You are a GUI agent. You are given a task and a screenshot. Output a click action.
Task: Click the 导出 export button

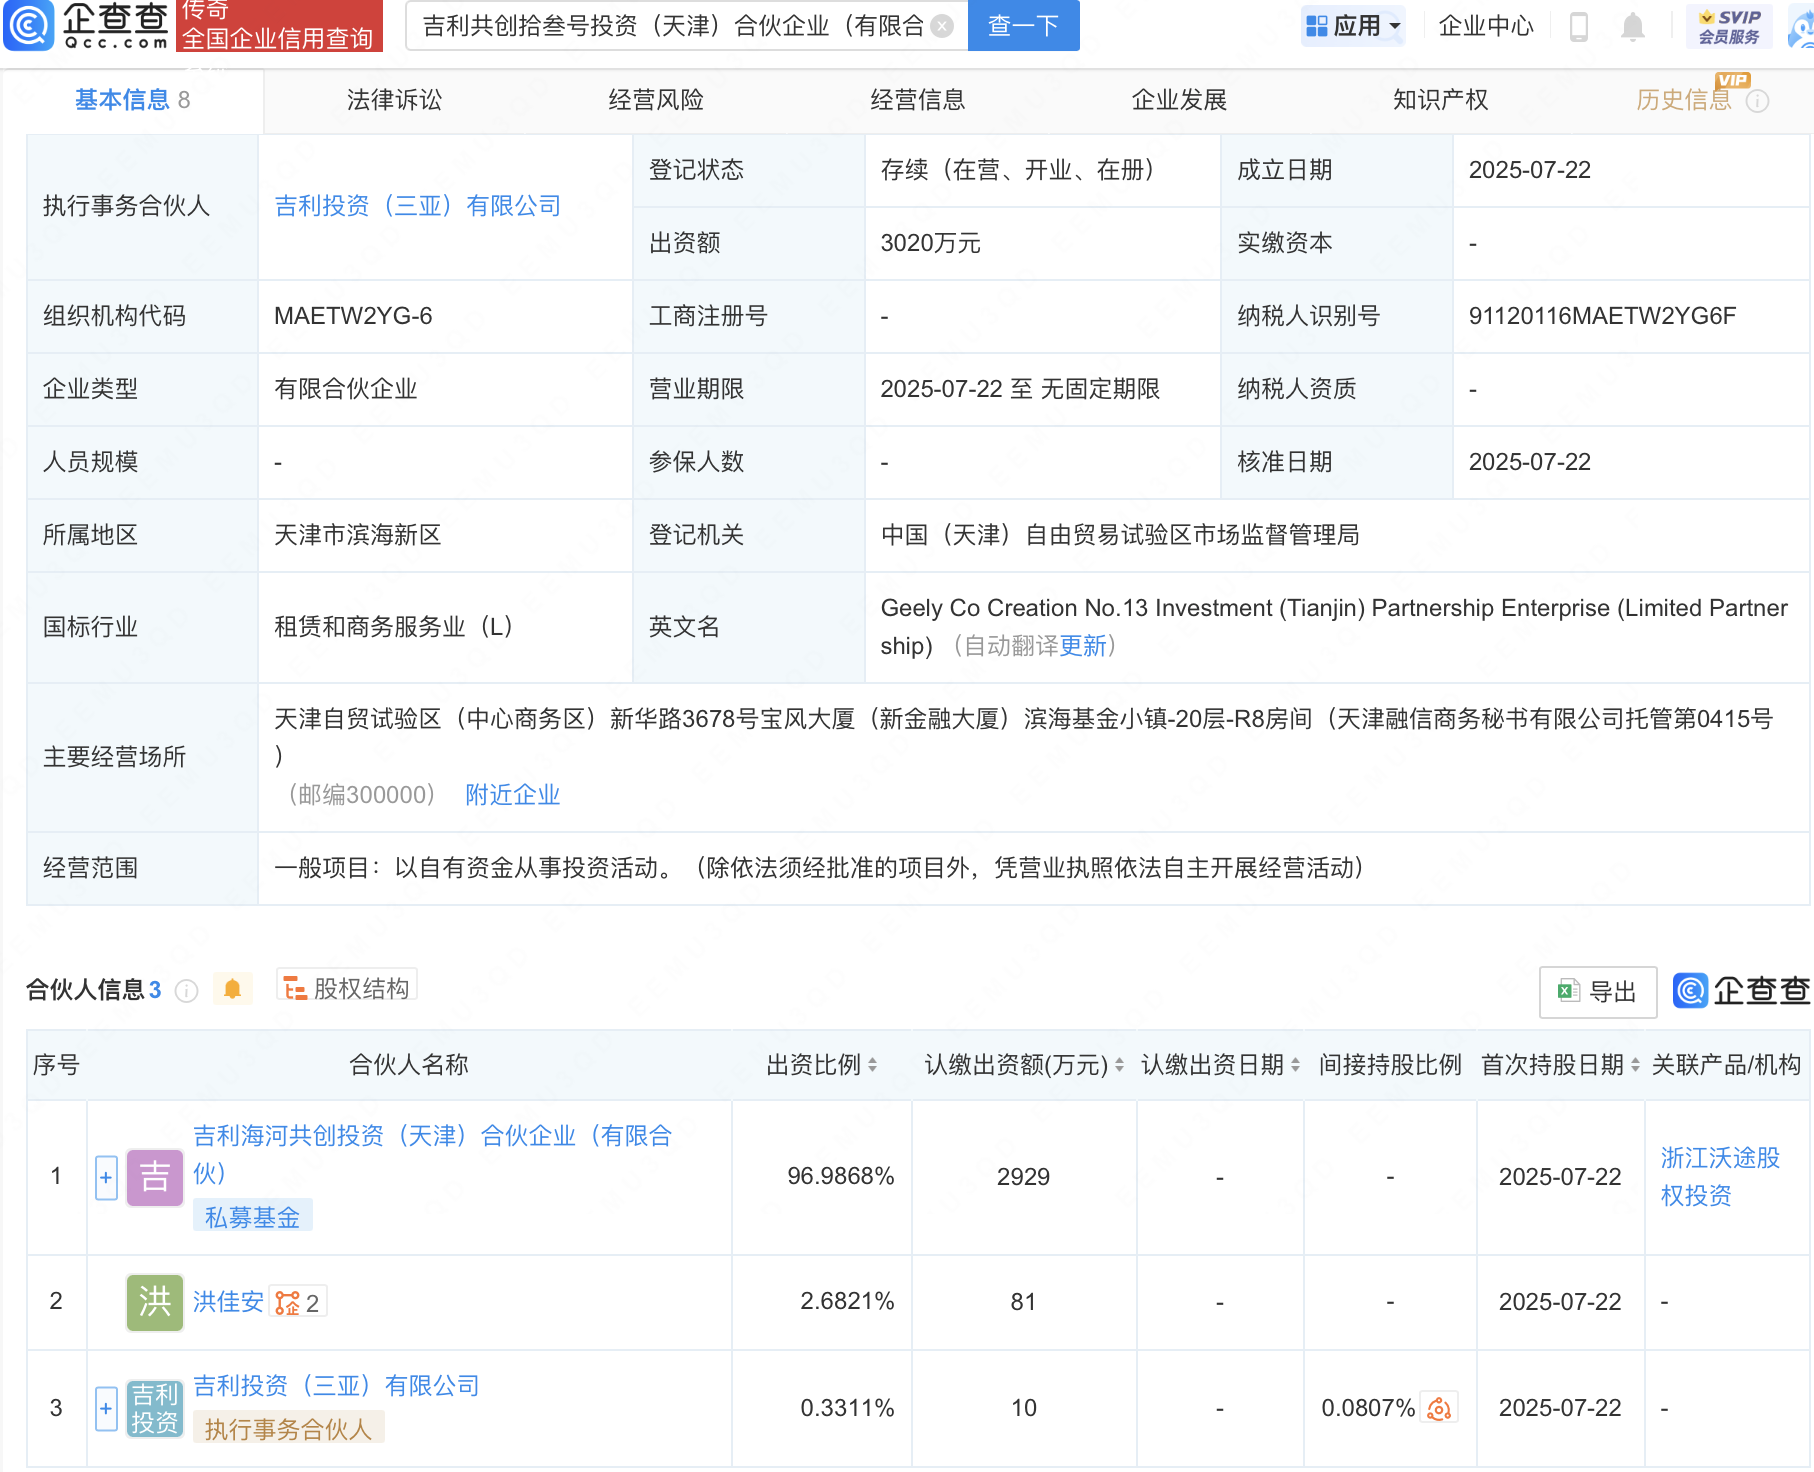click(x=1598, y=992)
